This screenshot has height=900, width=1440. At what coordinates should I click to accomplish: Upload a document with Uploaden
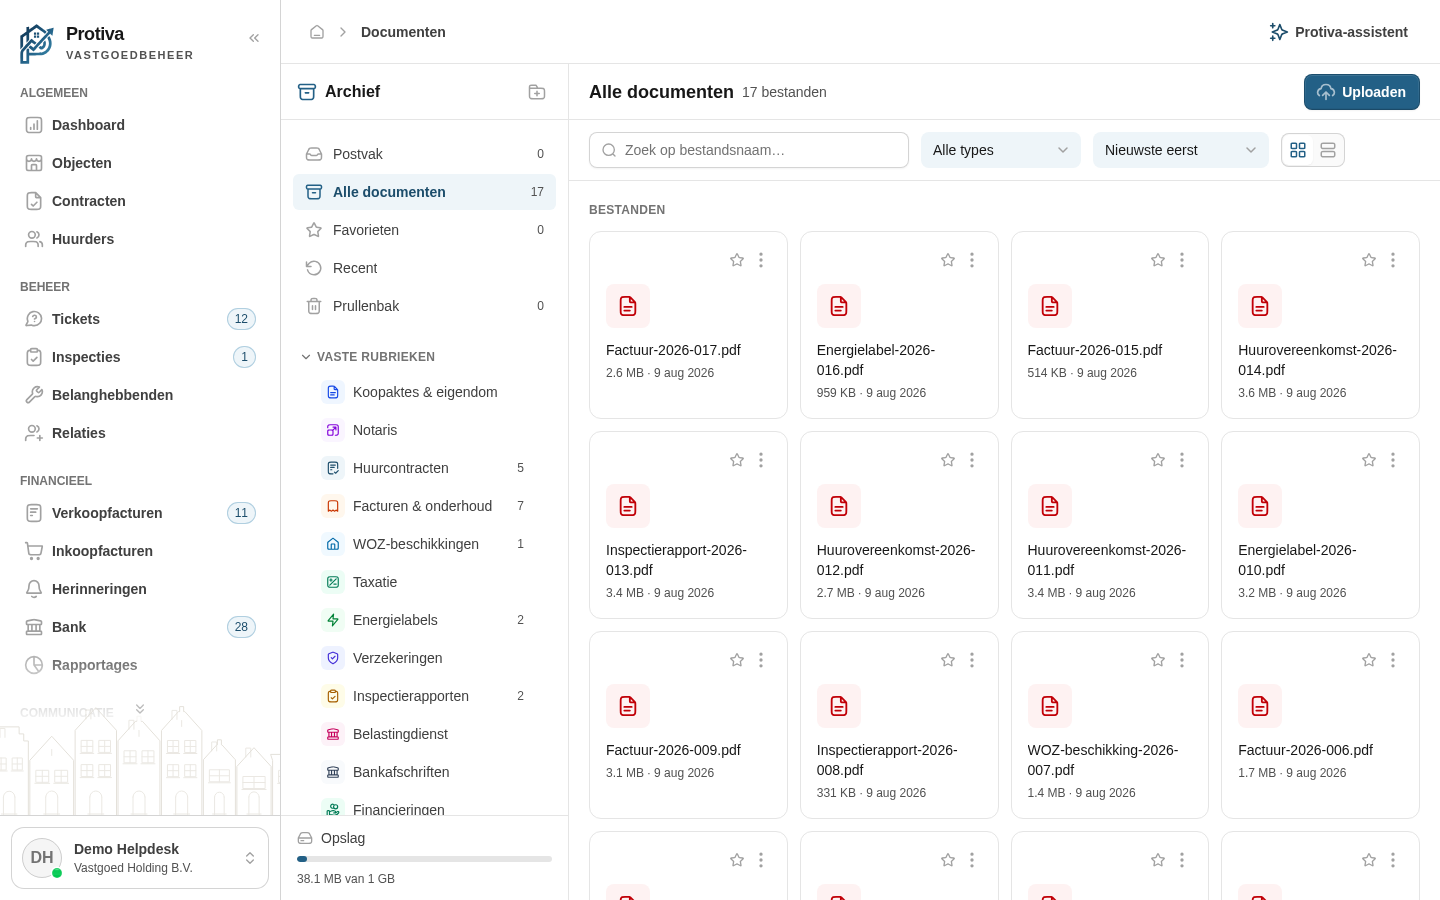click(1362, 92)
